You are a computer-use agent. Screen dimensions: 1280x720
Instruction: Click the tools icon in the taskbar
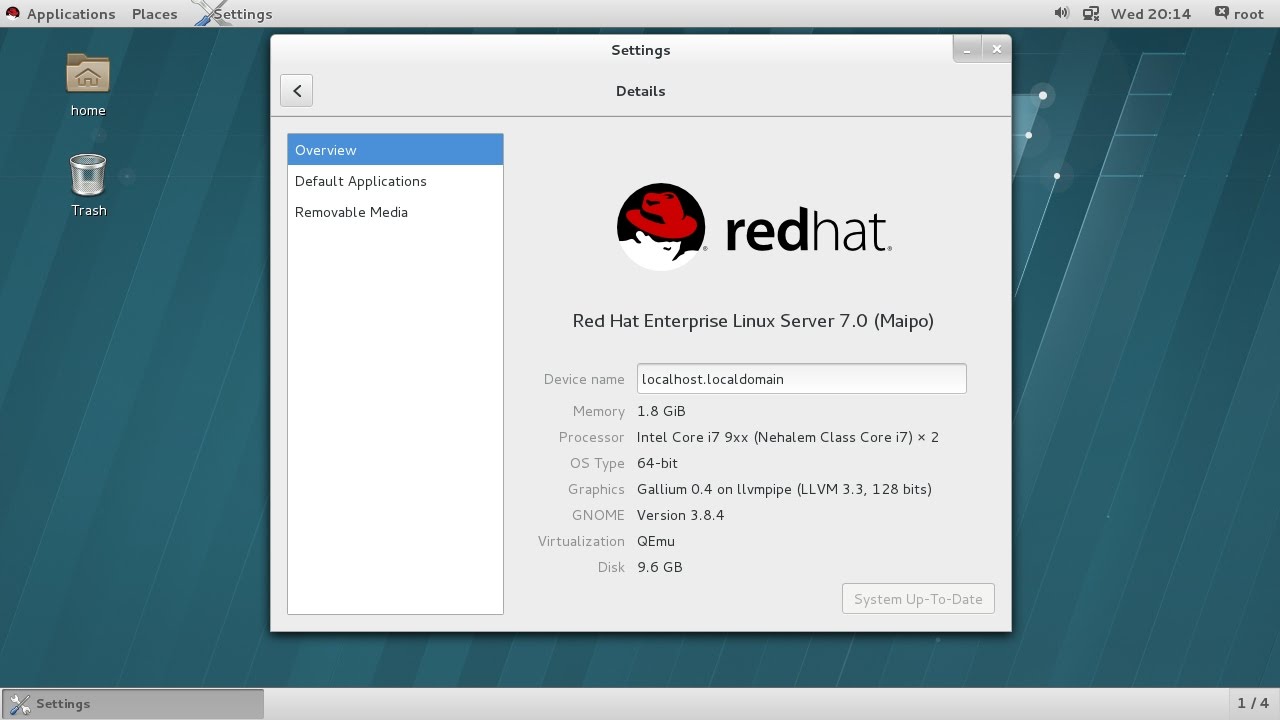pos(19,704)
